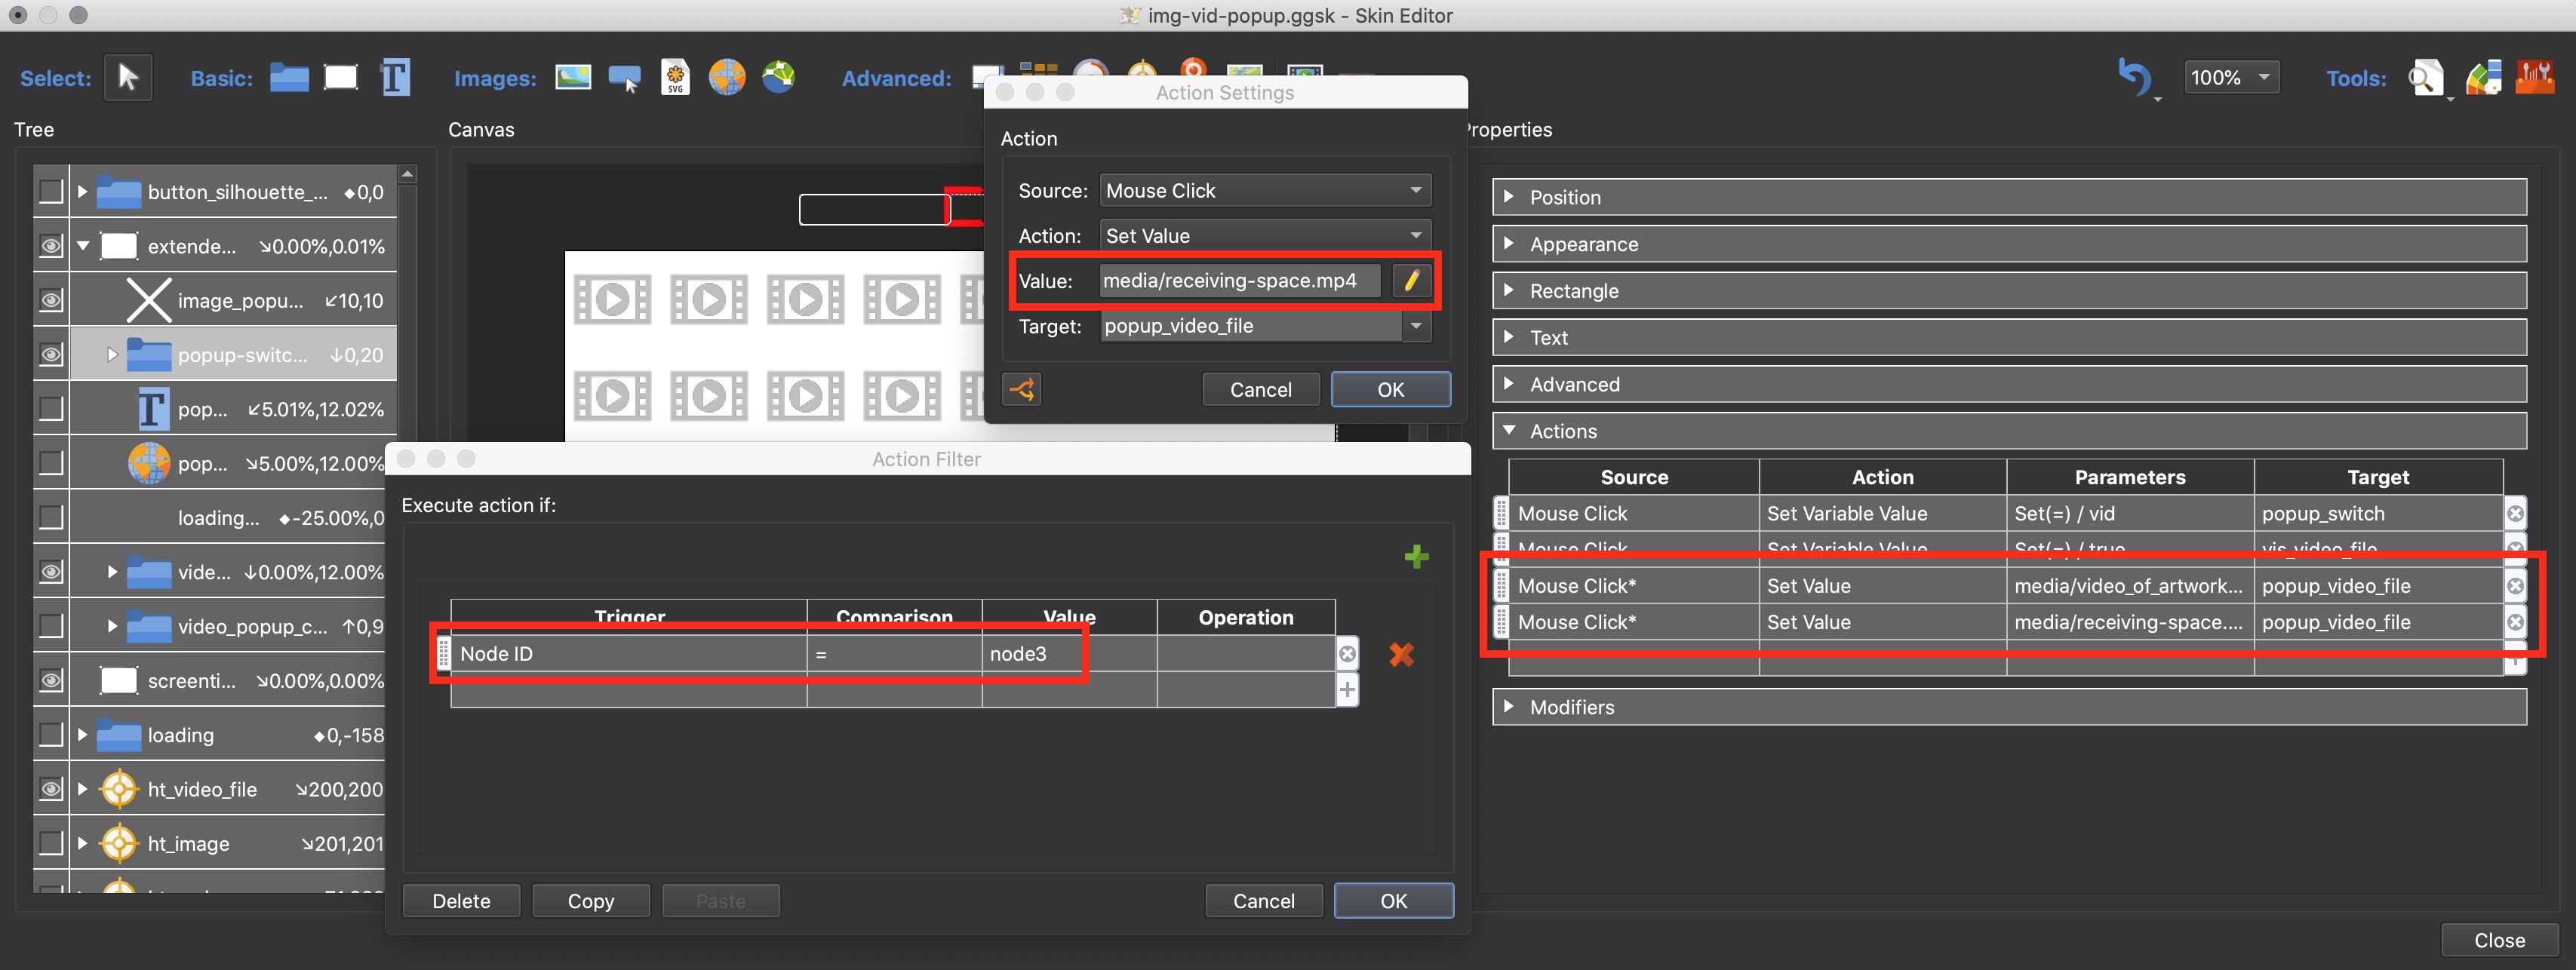Open the skin search magnifier tool
The width and height of the screenshot is (2576, 970).
click(2425, 77)
